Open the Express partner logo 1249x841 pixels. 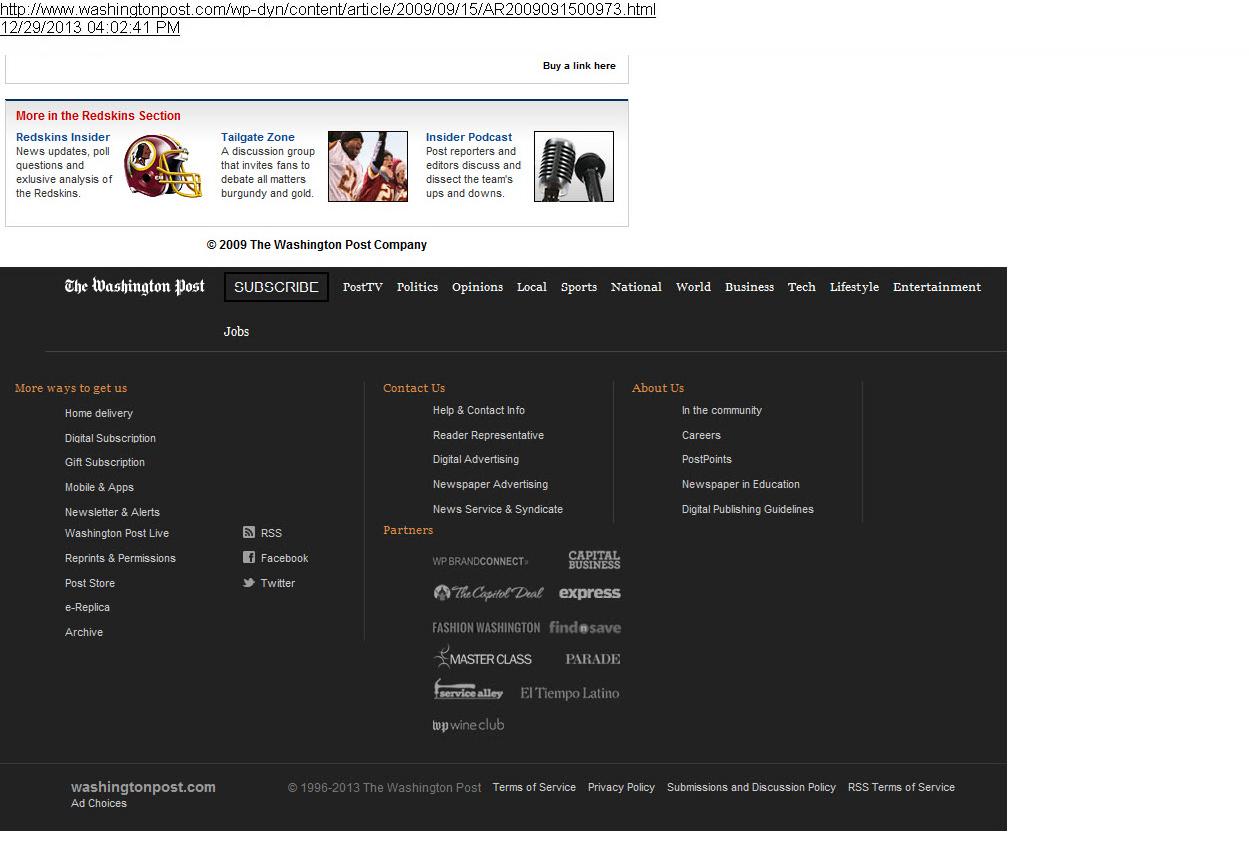coord(590,593)
